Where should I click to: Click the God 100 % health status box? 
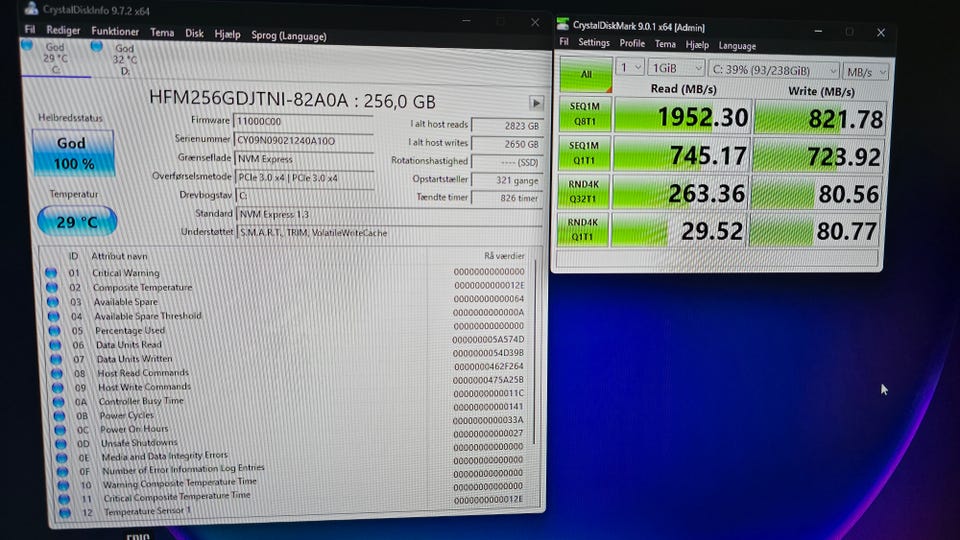click(x=73, y=153)
